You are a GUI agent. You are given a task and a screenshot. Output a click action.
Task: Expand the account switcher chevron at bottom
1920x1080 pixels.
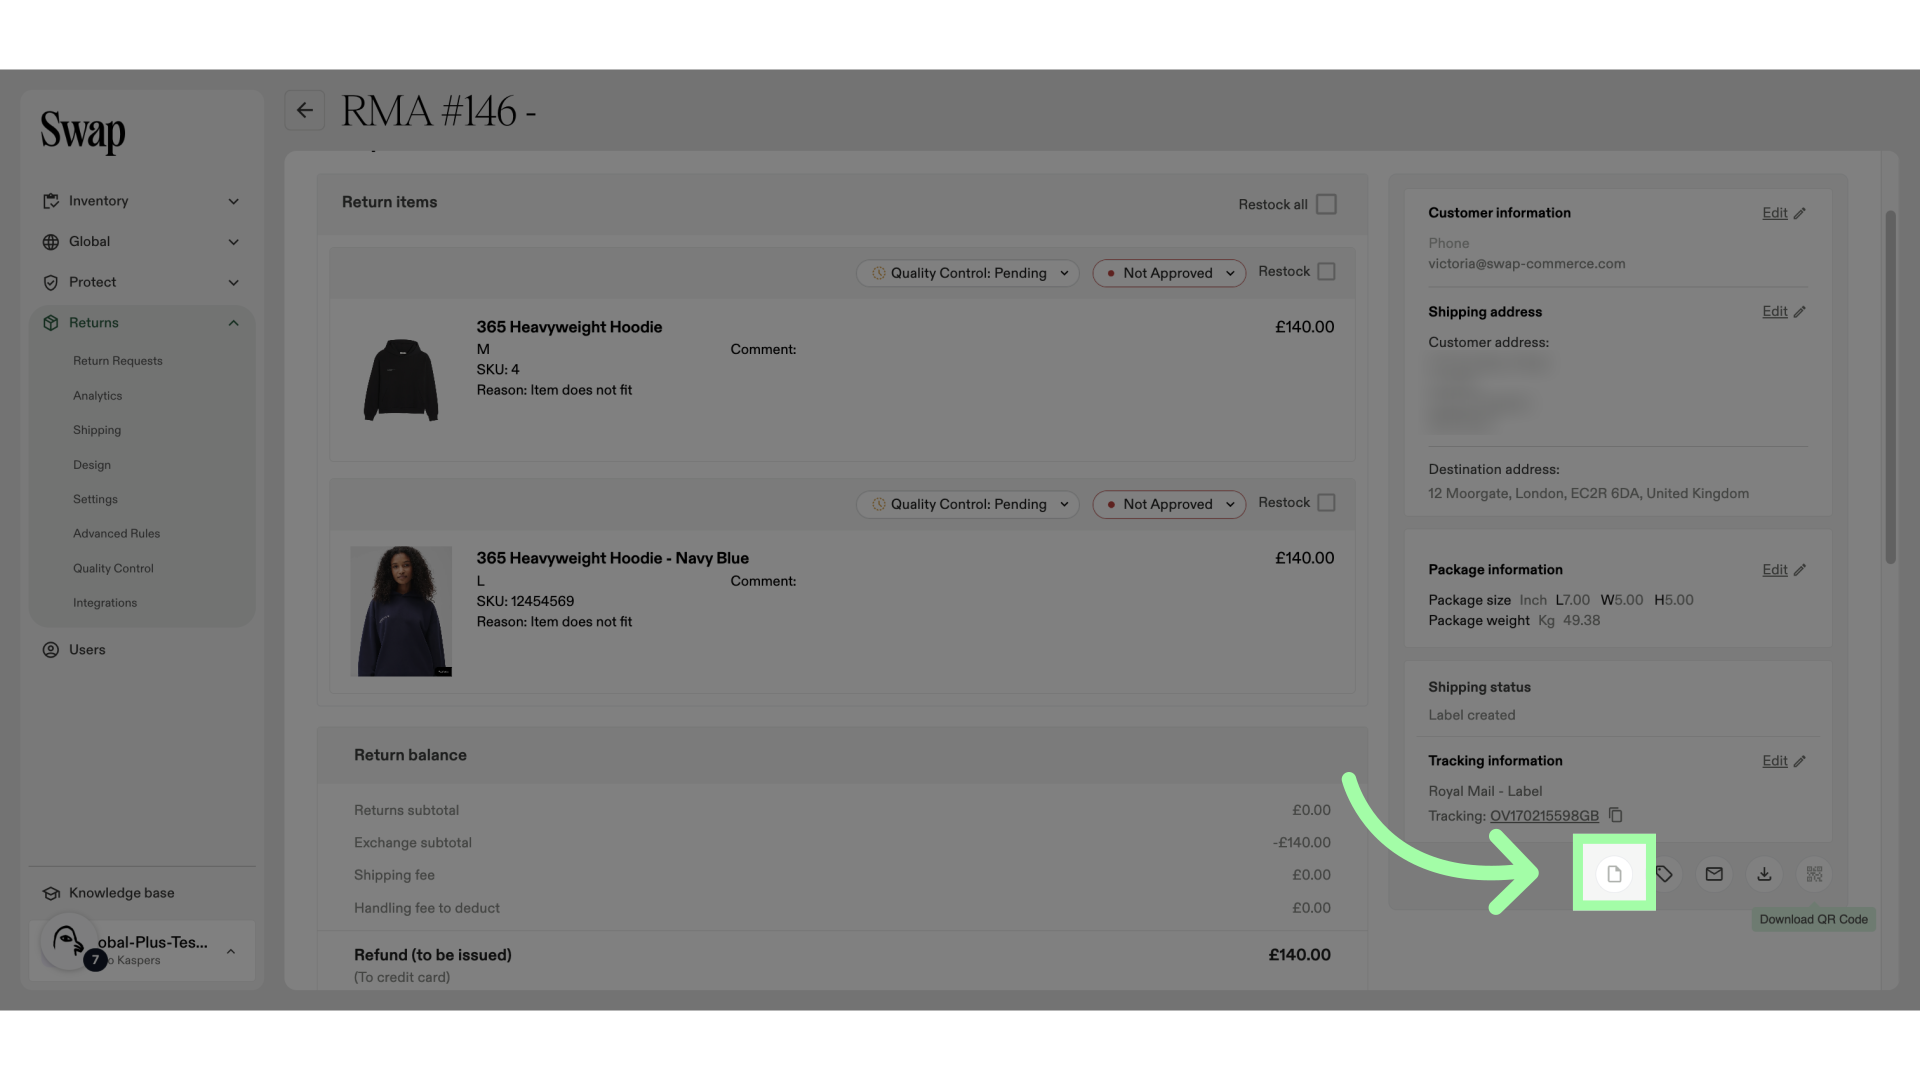click(231, 951)
